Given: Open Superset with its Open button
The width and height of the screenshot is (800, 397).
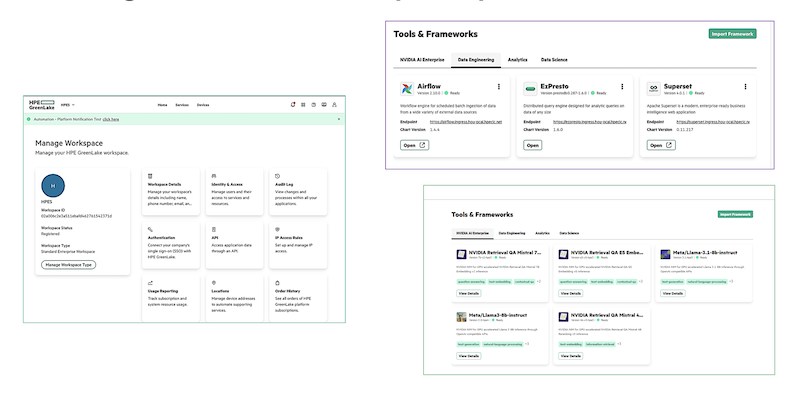Looking at the screenshot, I should tap(661, 145).
